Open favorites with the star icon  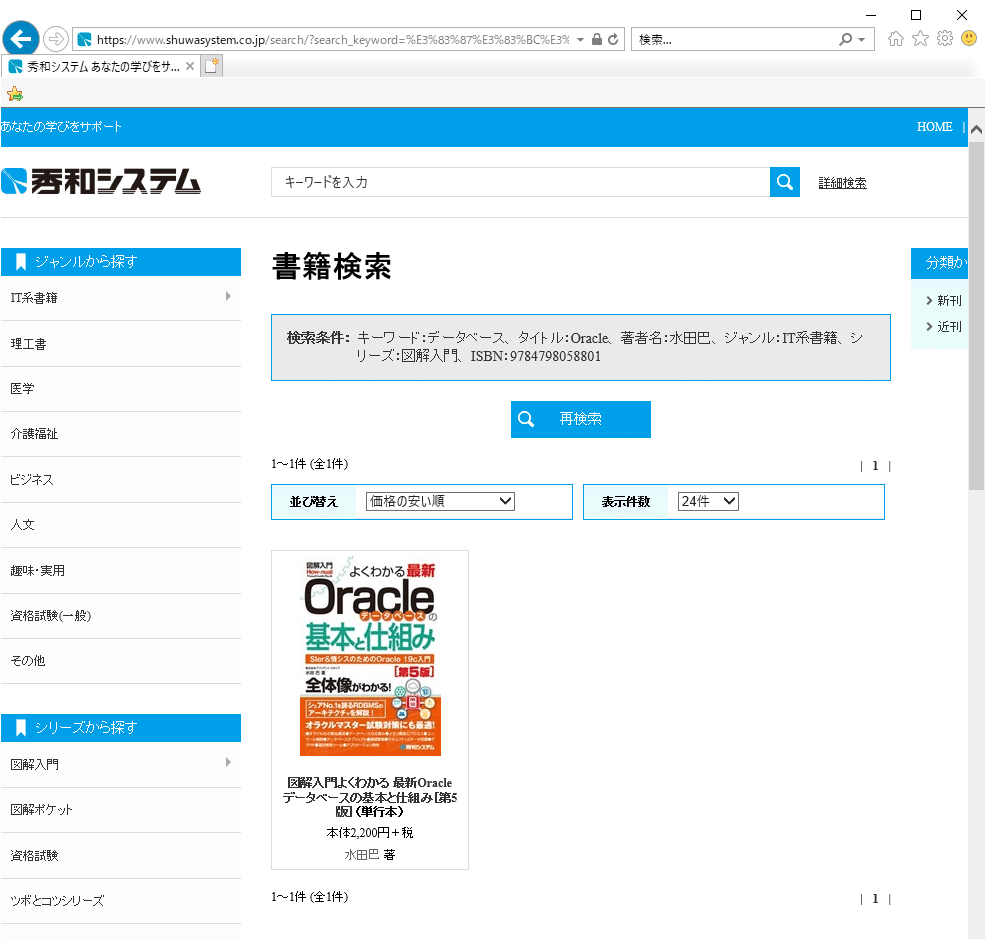tap(919, 38)
